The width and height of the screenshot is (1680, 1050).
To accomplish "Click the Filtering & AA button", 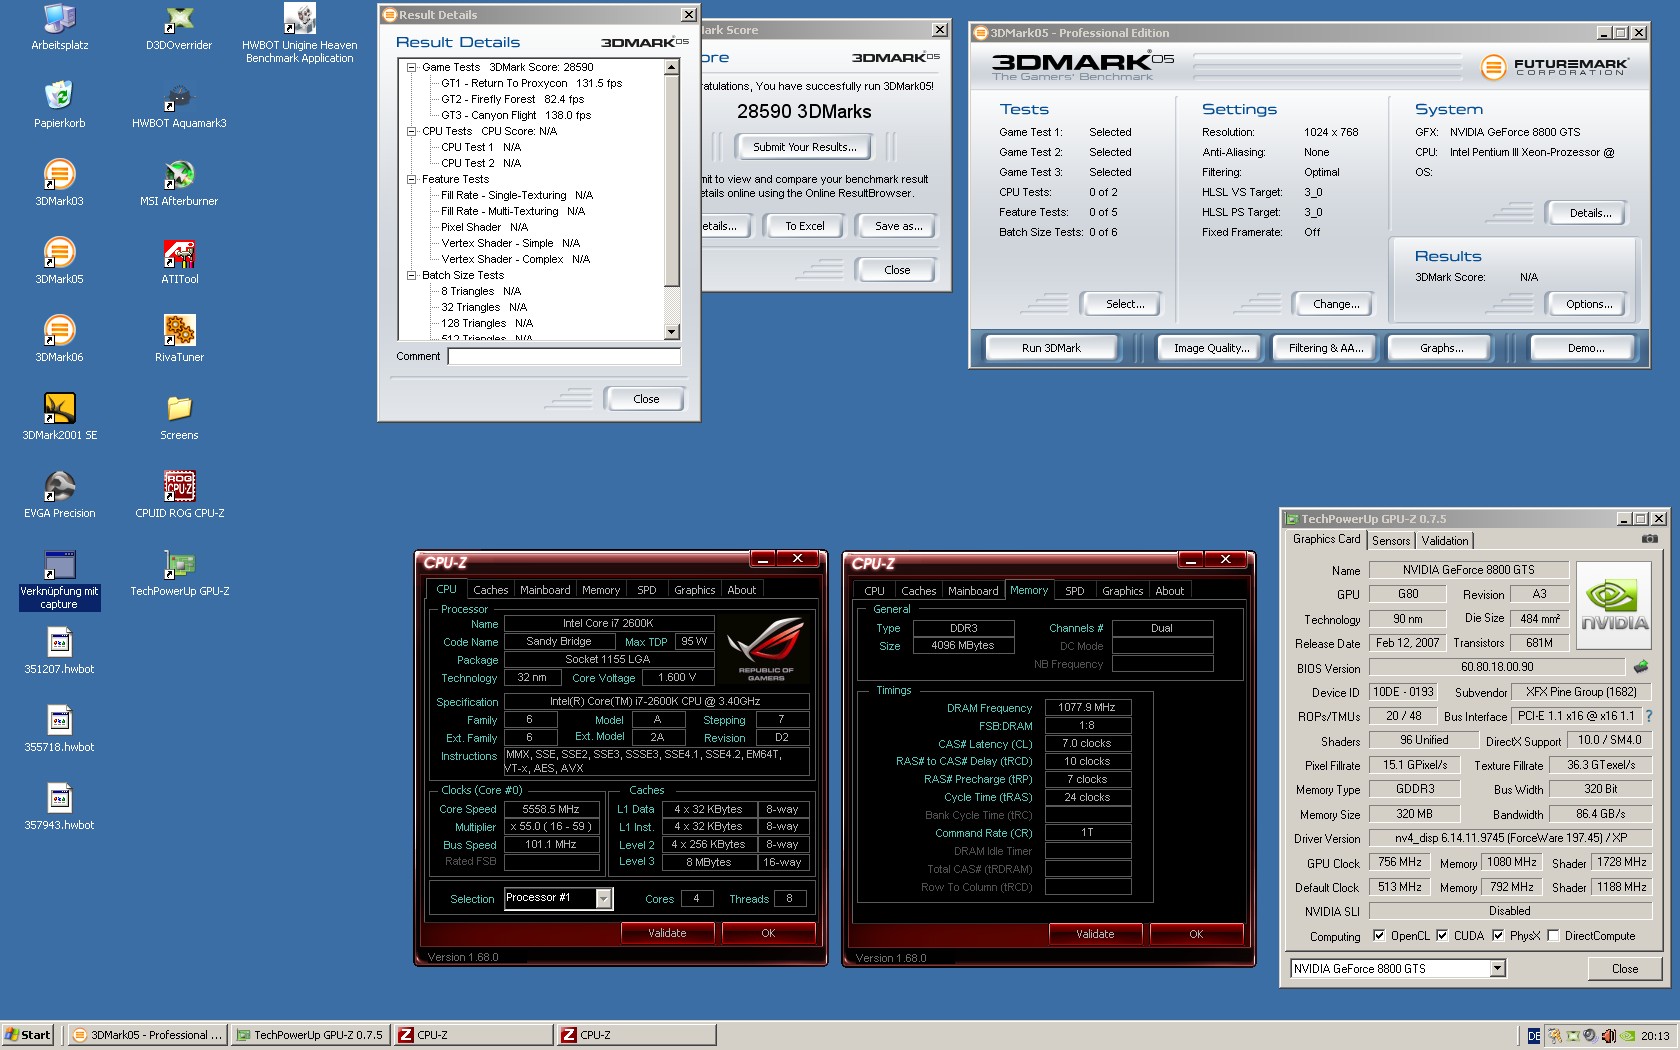I will click(1326, 348).
